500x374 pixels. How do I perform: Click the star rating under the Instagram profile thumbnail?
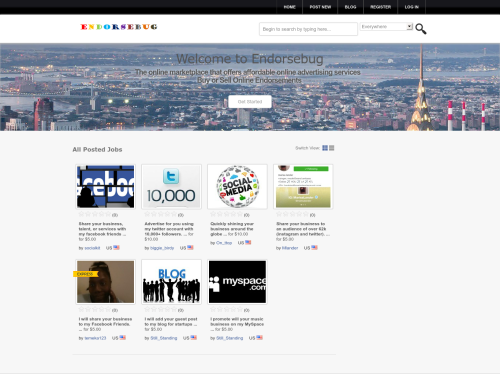pyautogui.click(x=293, y=214)
